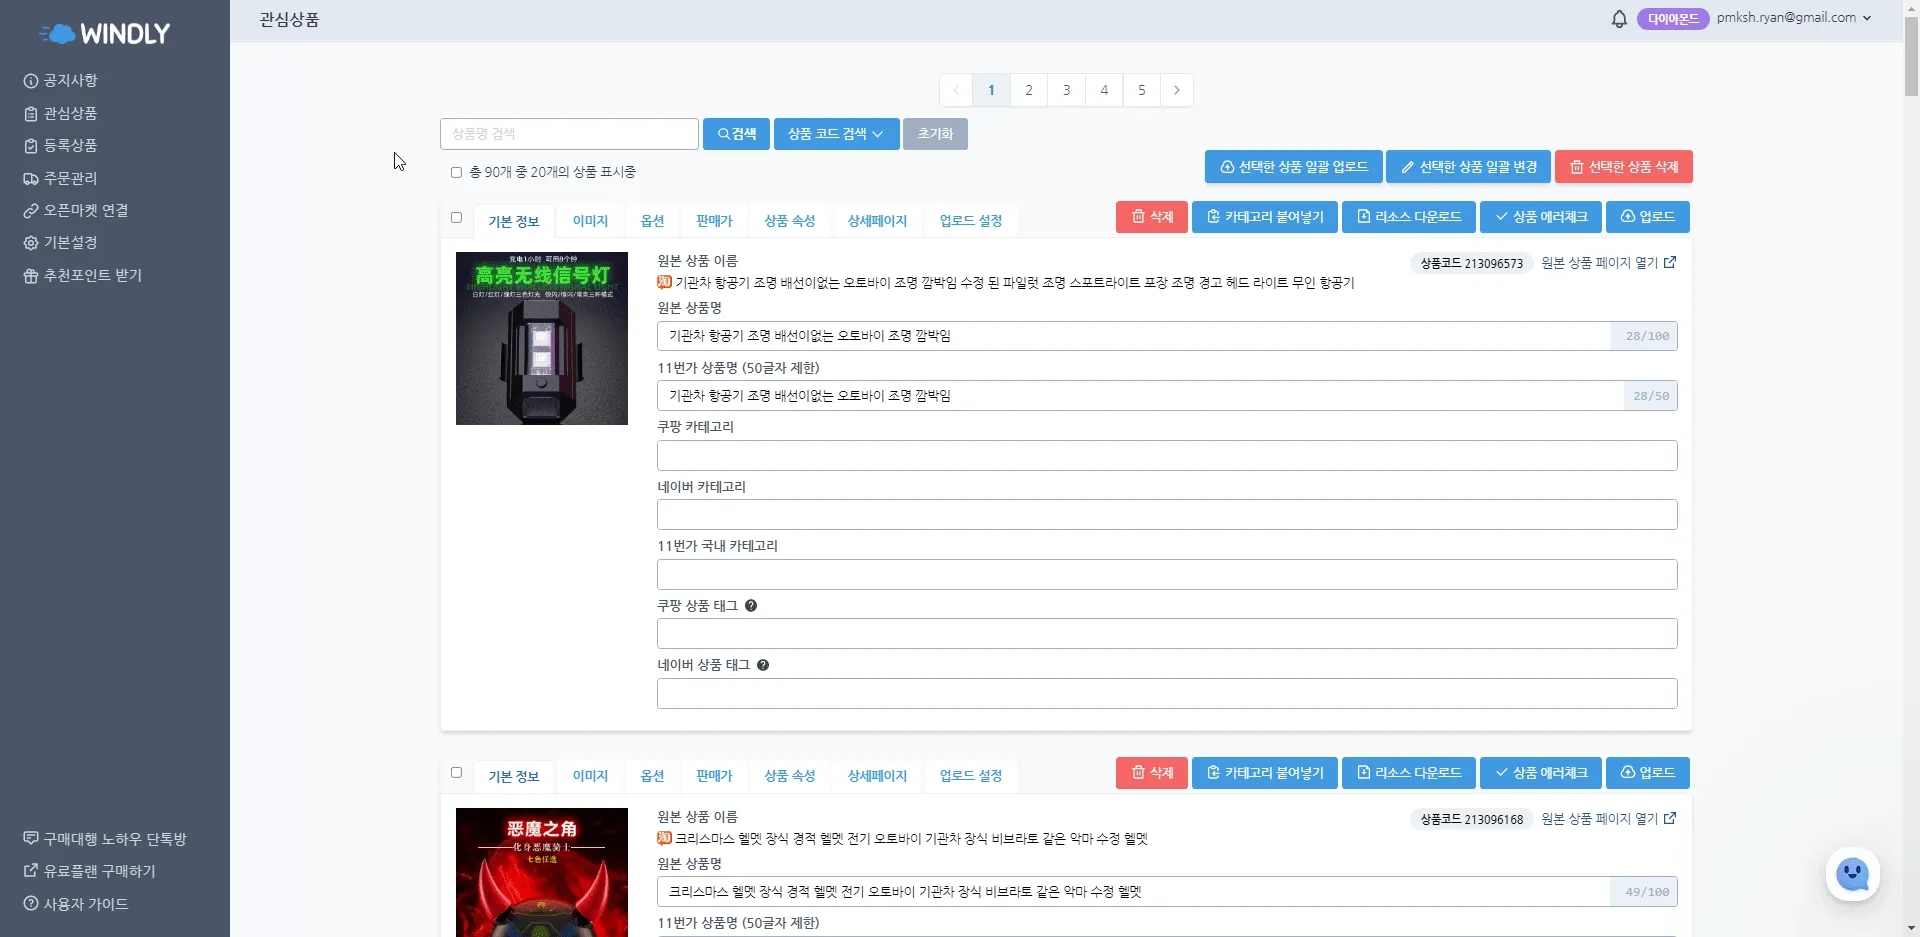Open 판매가 tab of second product

pos(714,776)
